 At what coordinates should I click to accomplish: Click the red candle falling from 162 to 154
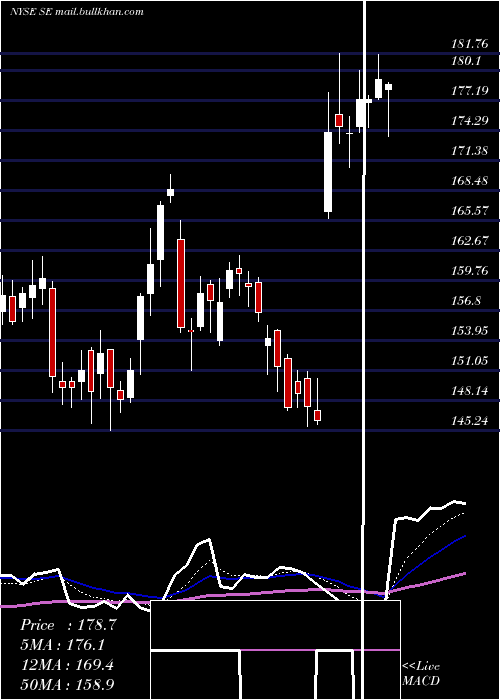pyautogui.click(x=181, y=283)
